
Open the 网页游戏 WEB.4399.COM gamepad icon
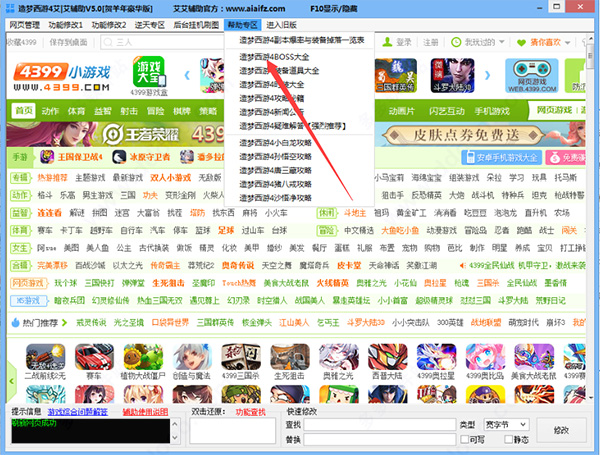[532, 75]
